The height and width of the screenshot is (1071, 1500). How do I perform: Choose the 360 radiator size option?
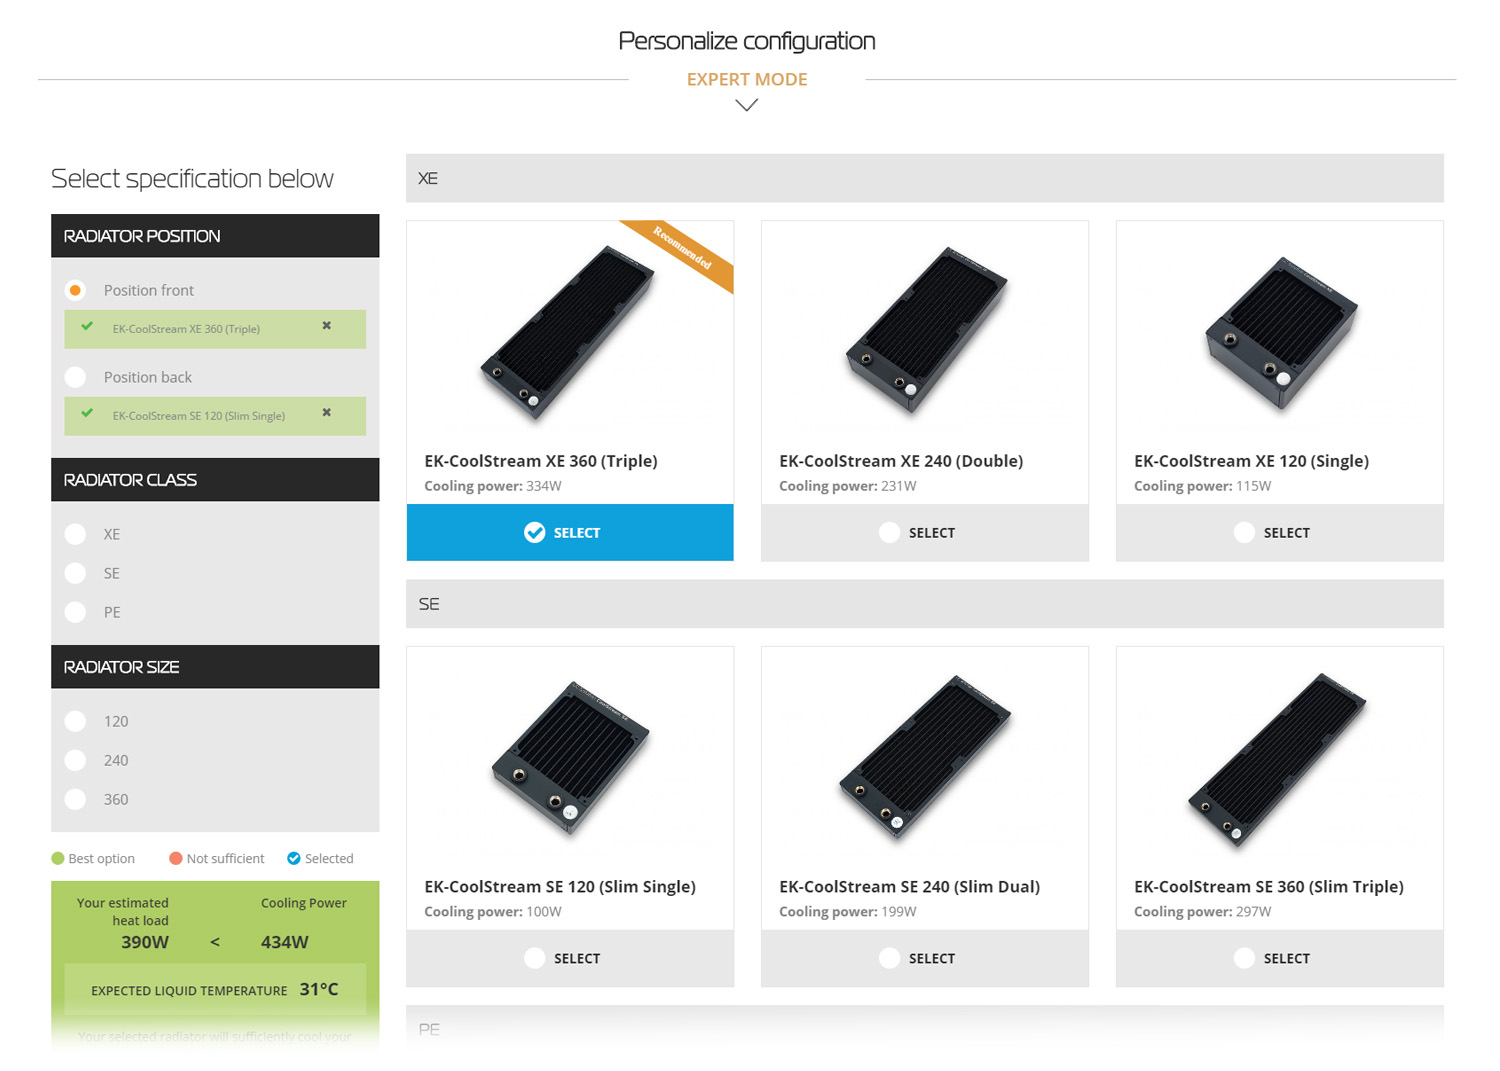point(76,799)
